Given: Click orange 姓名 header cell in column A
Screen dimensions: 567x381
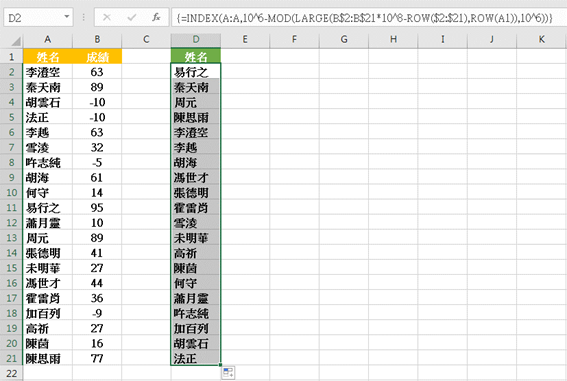Looking at the screenshot, I should click(x=48, y=57).
